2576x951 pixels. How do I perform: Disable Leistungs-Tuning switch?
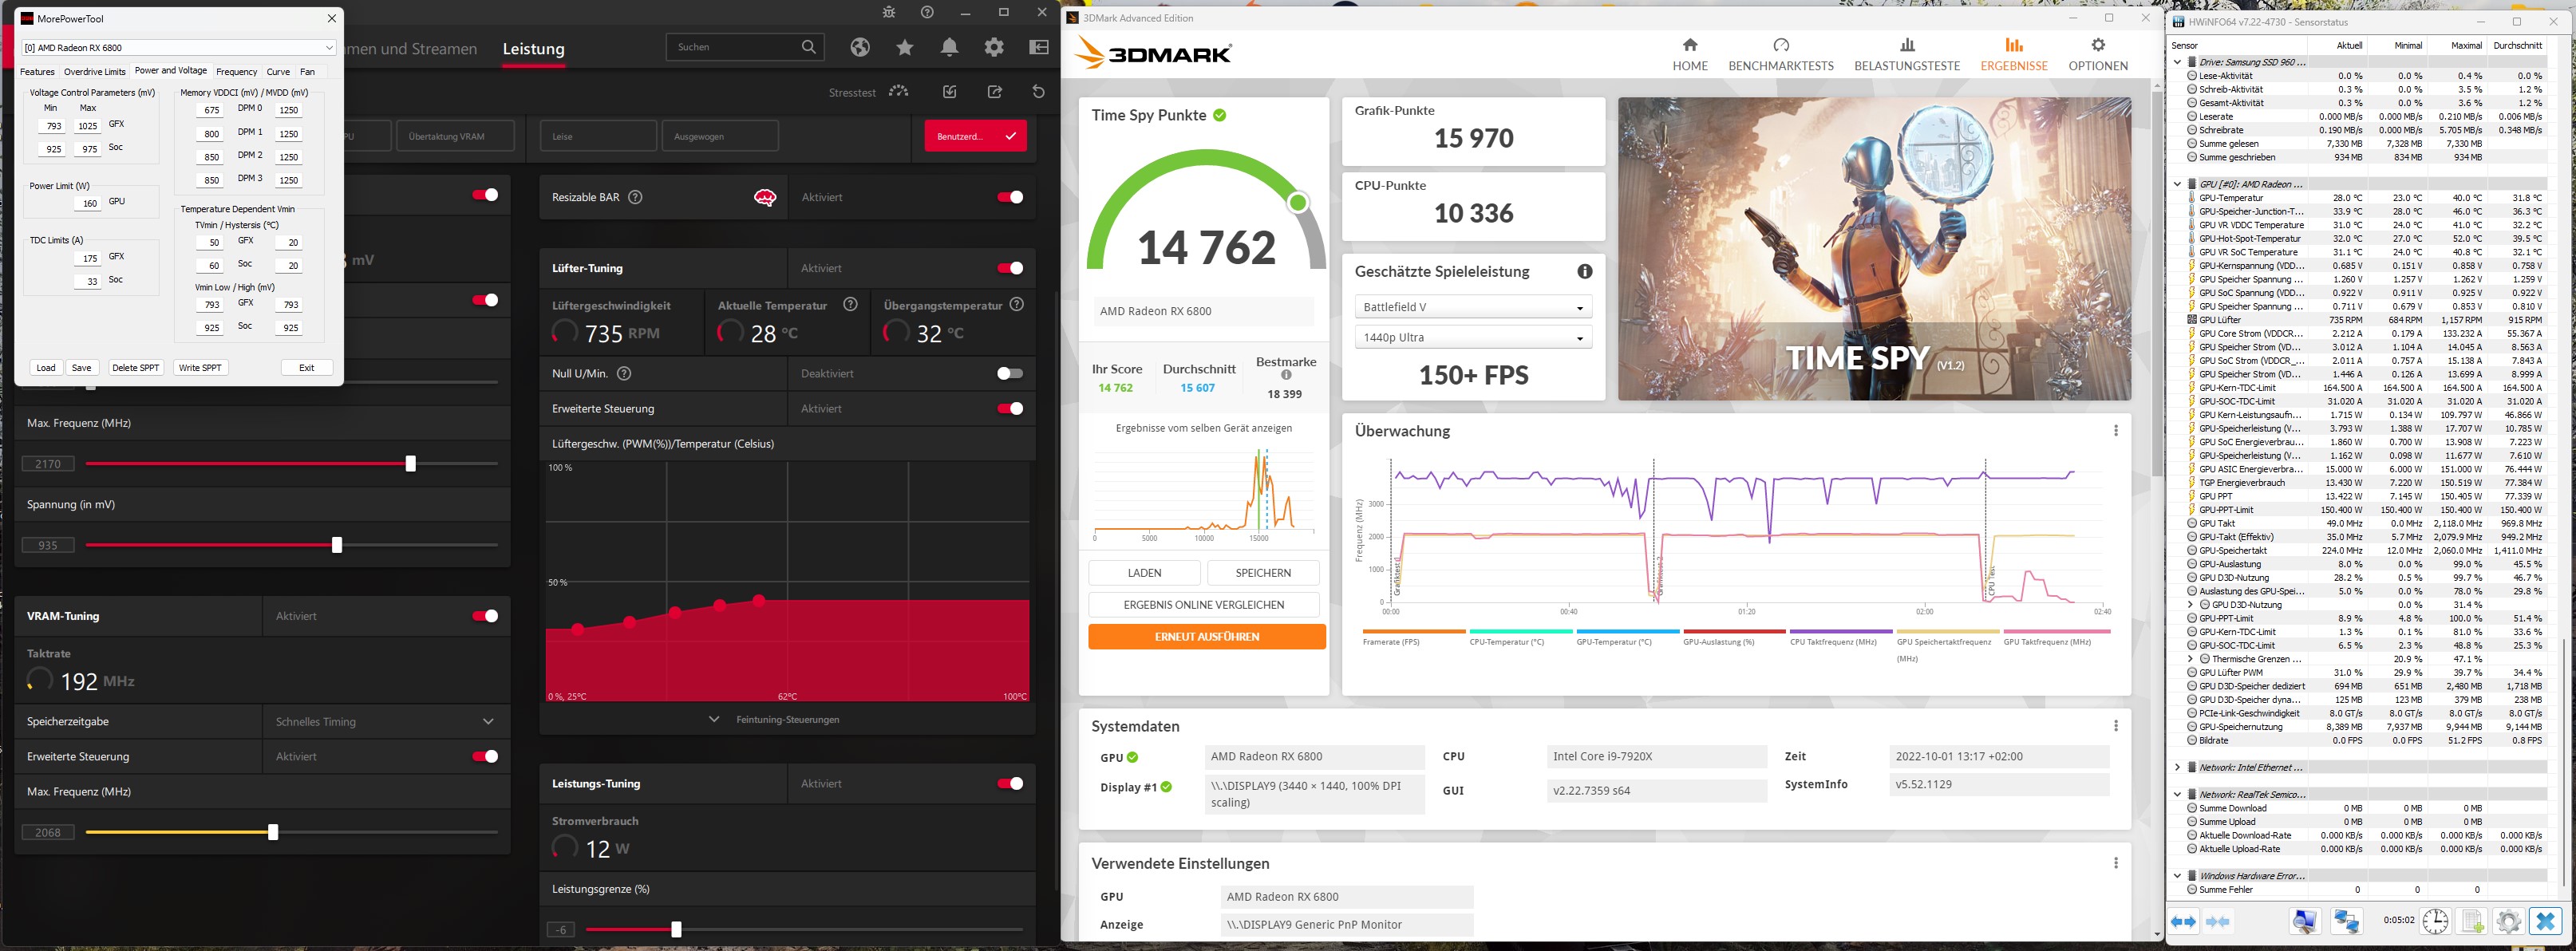click(1009, 783)
